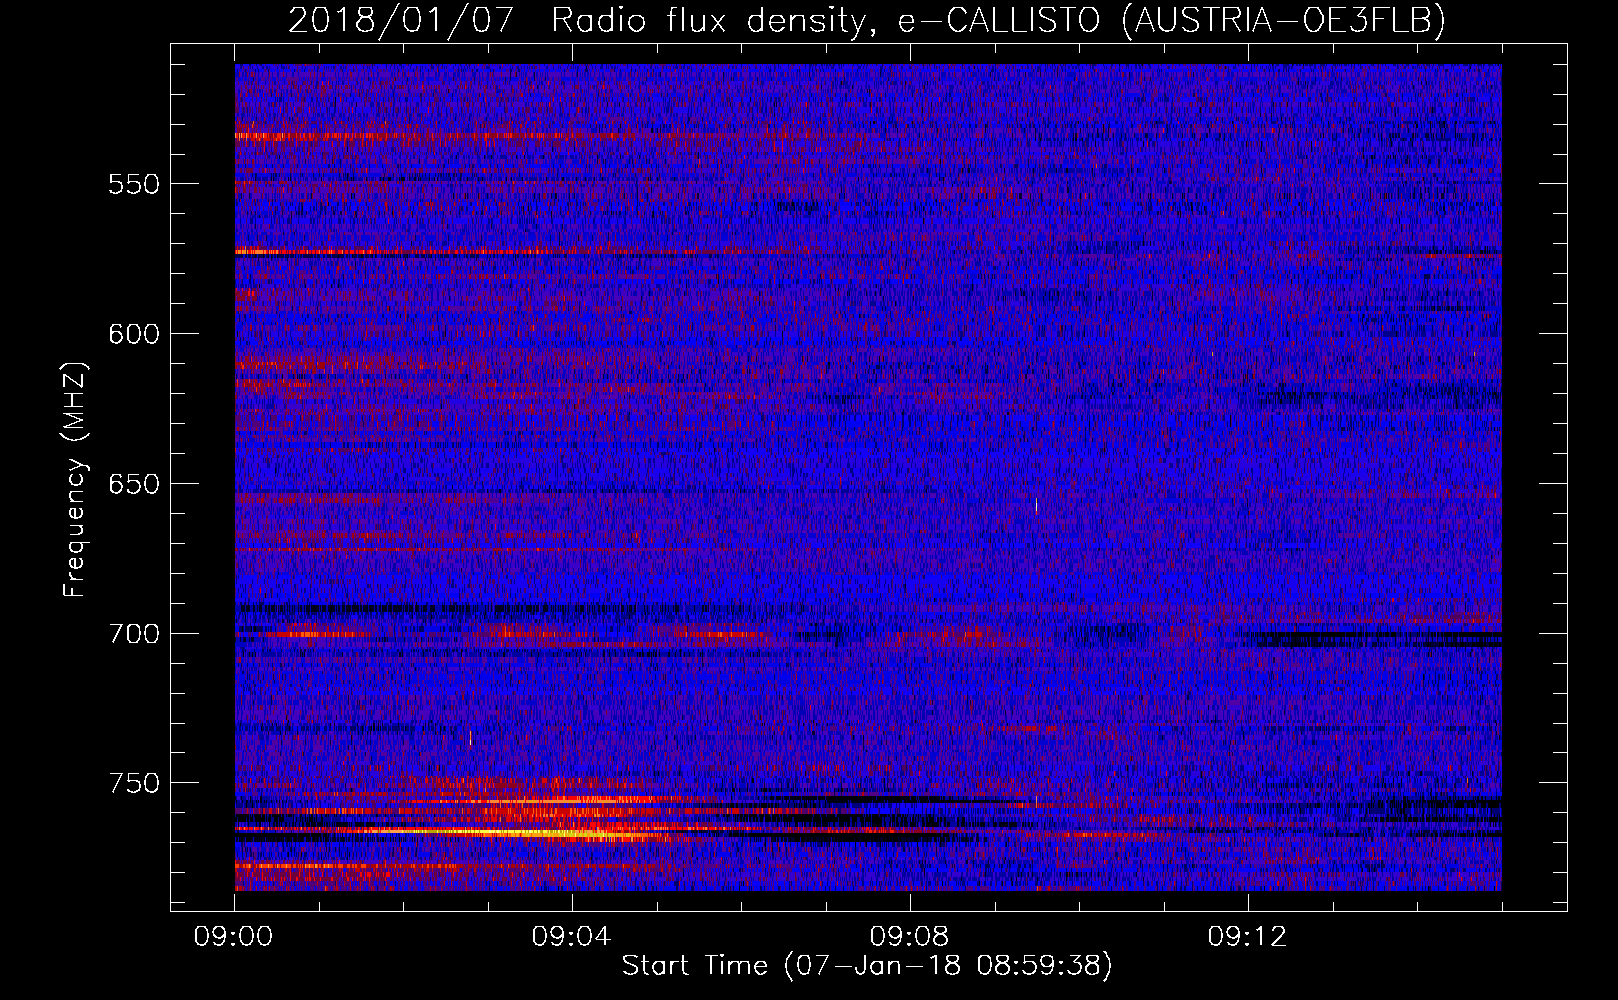This screenshot has height=1000, width=1618.
Task: Click the 09:12 time tick label
Action: coord(1248,937)
